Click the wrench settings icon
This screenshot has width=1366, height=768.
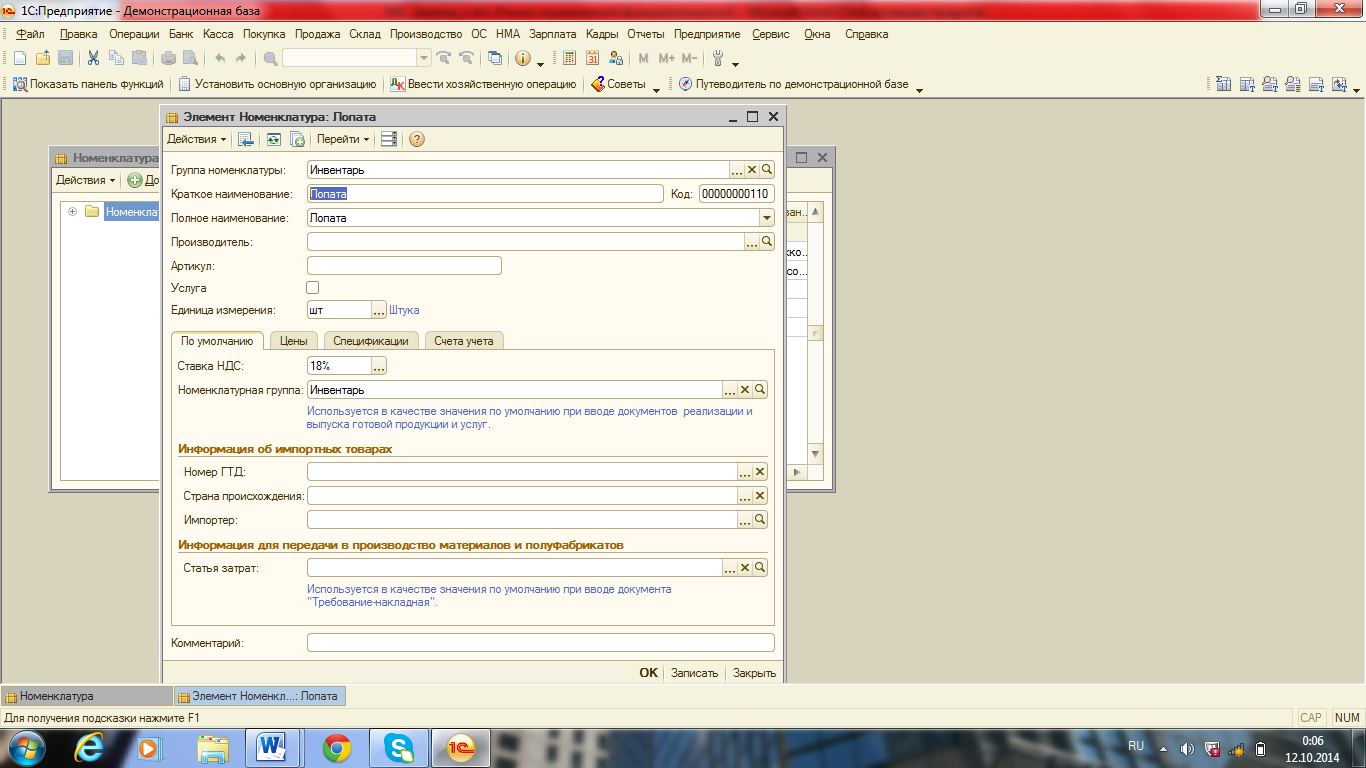(717, 58)
